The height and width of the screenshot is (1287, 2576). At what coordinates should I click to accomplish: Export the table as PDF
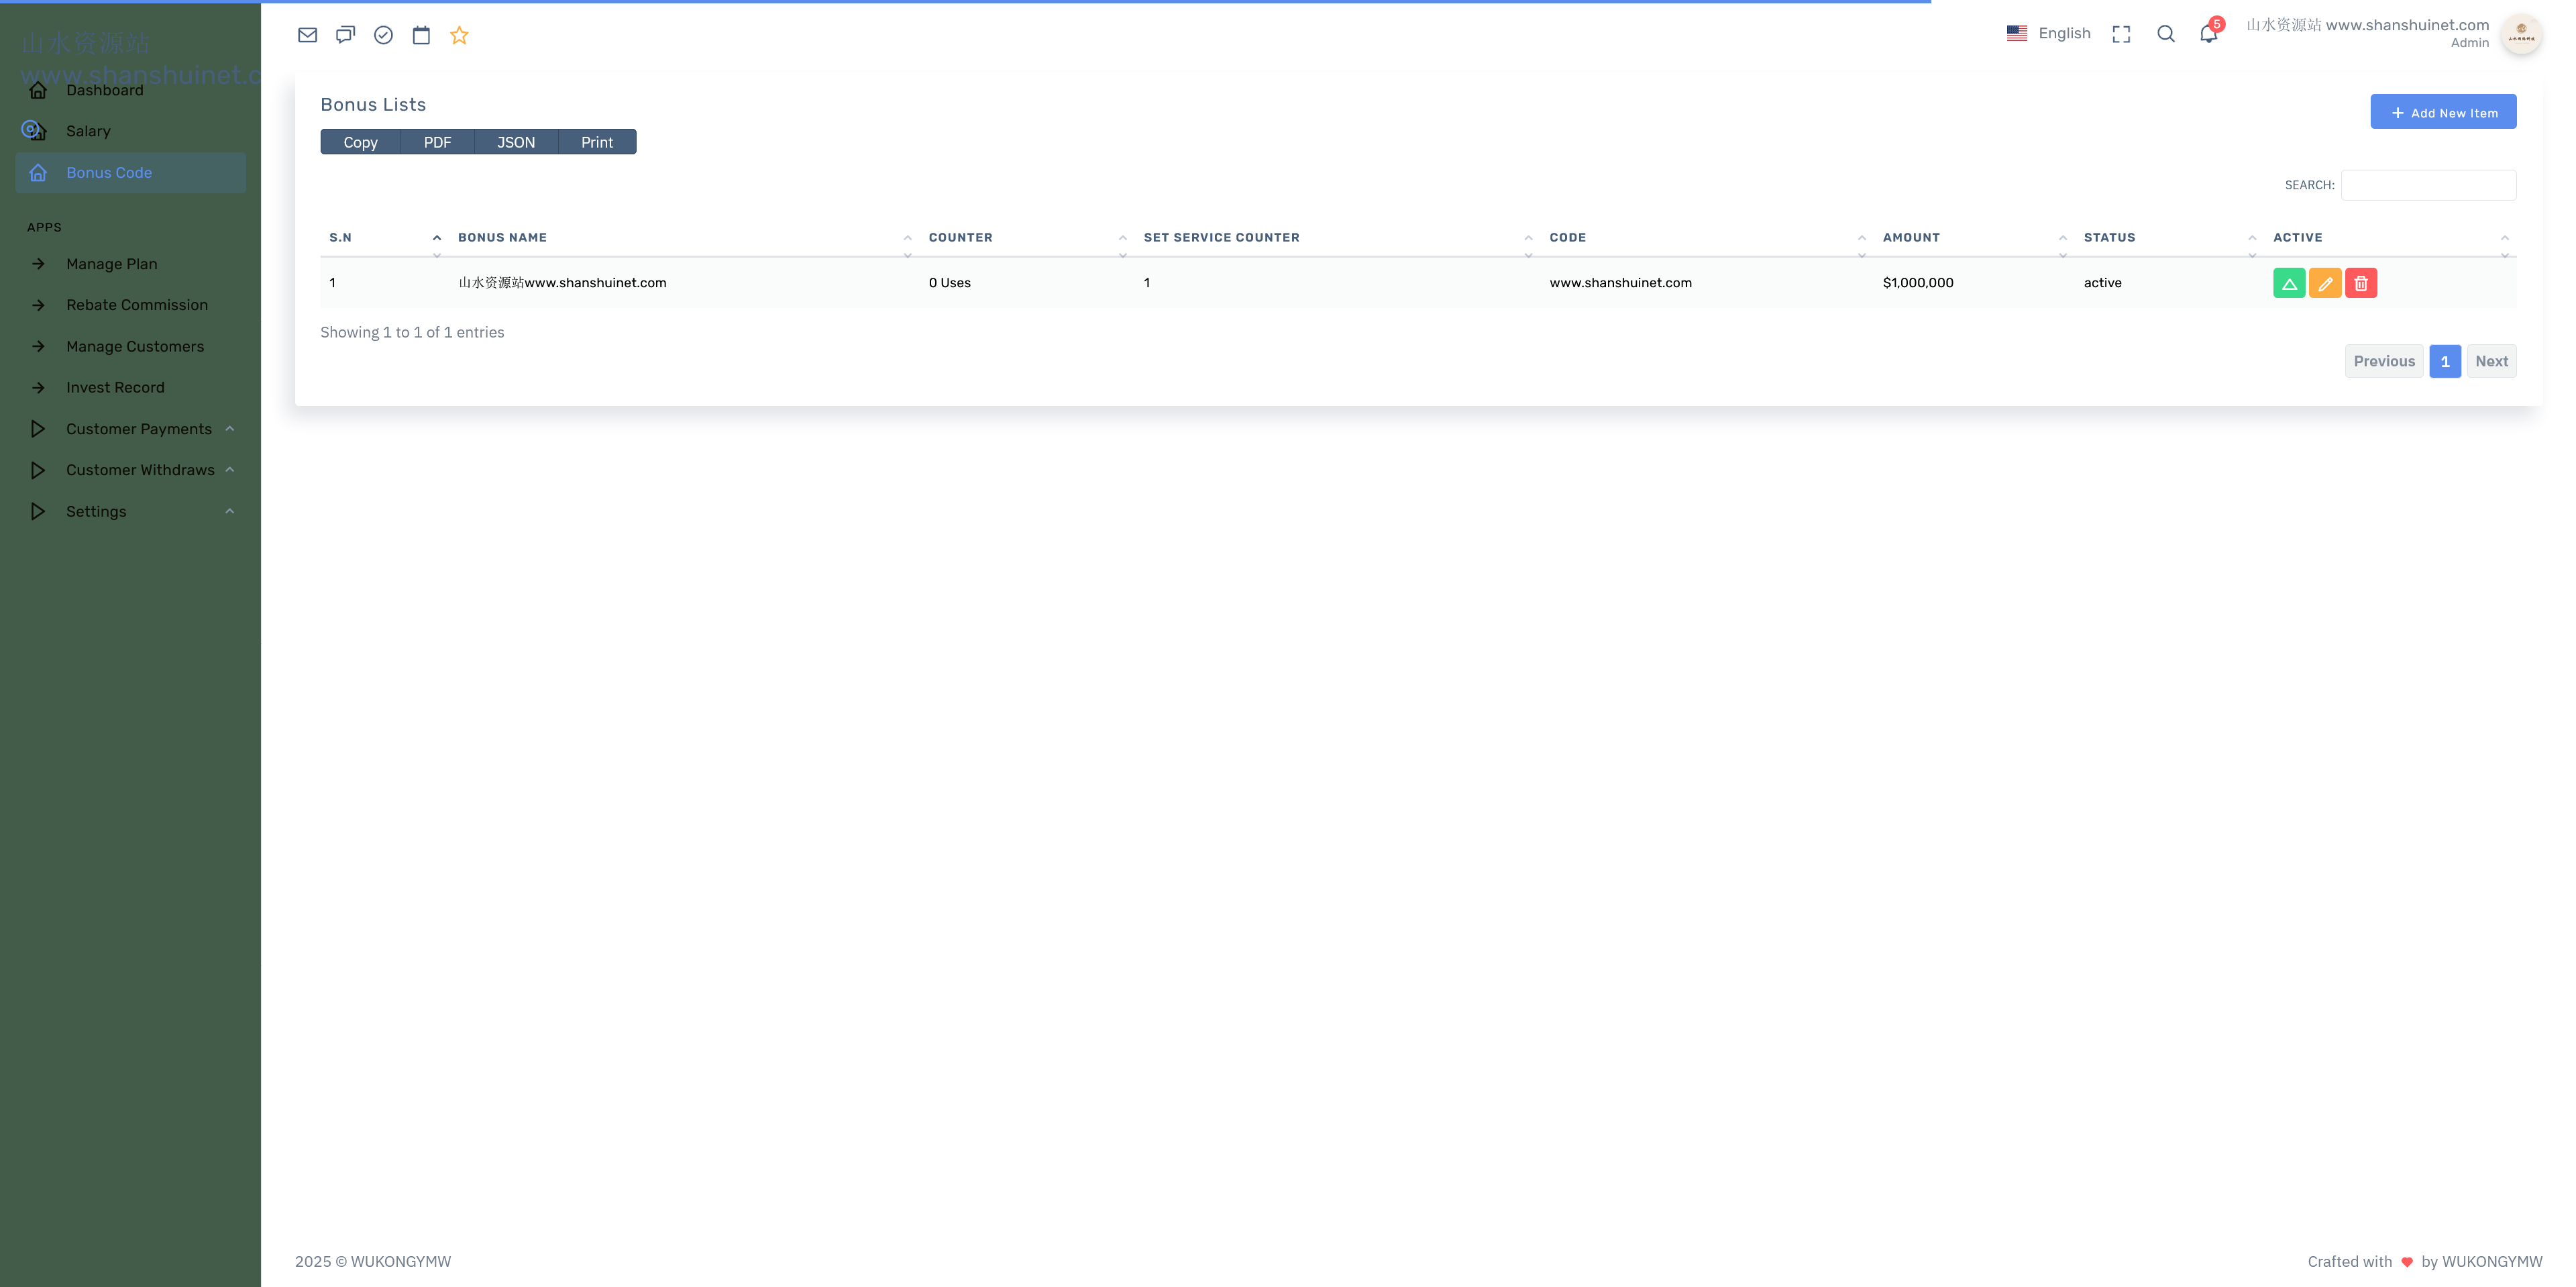(x=437, y=142)
